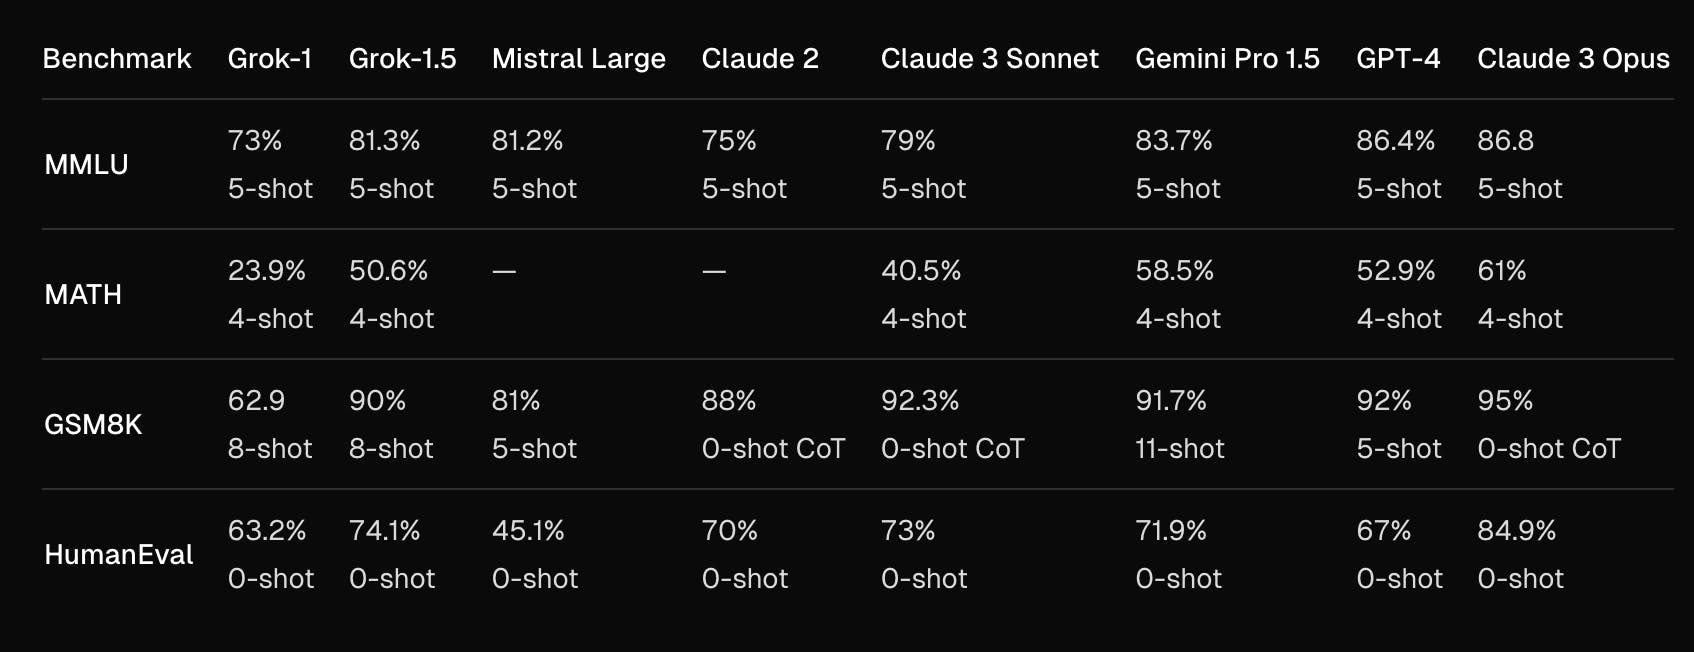Click the Claude 2 column header

759,59
